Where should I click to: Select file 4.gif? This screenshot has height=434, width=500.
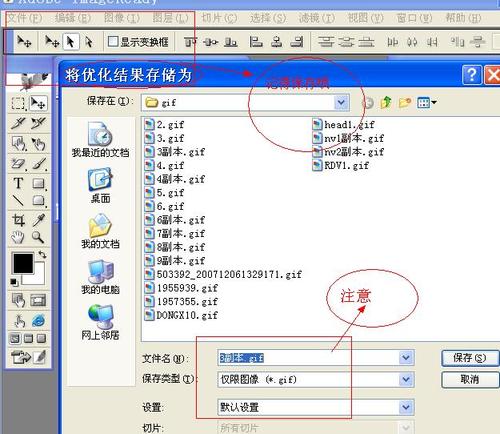(164, 165)
